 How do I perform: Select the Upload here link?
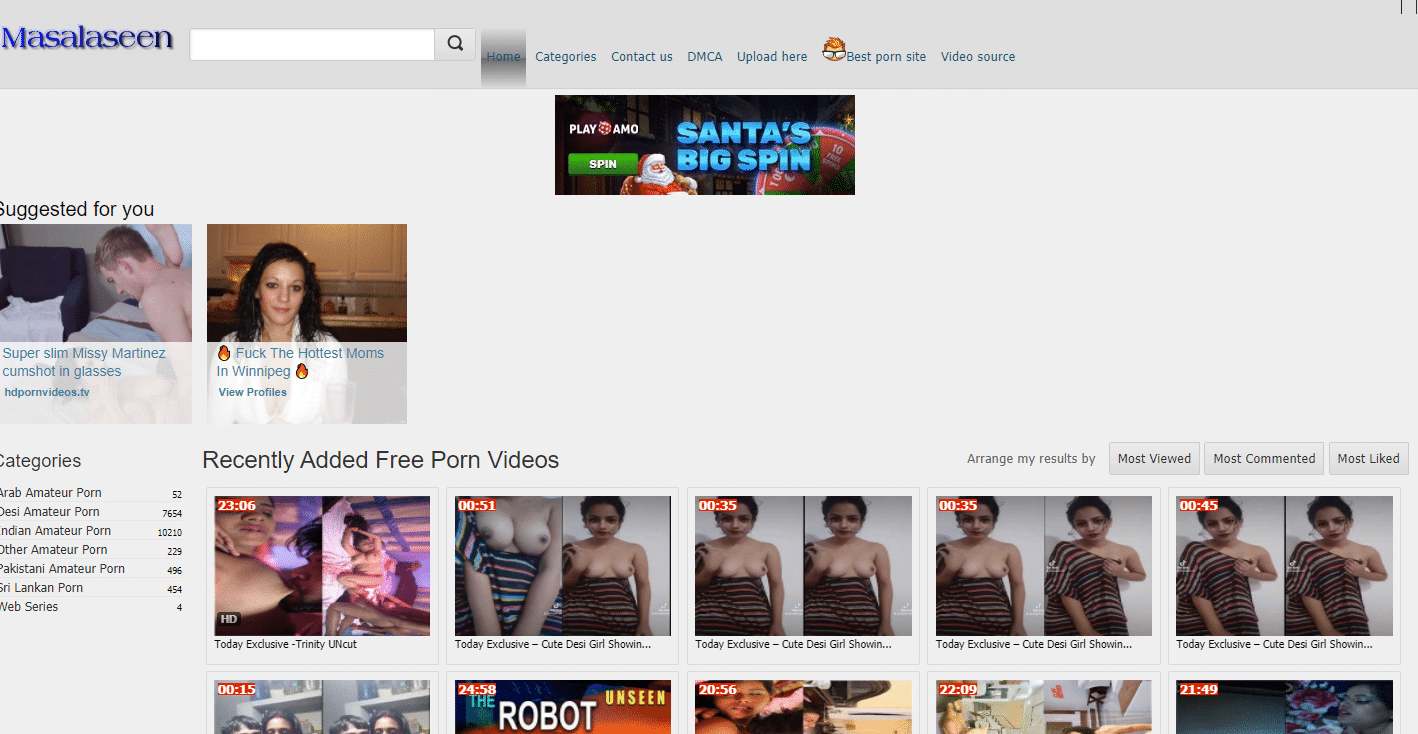click(771, 57)
